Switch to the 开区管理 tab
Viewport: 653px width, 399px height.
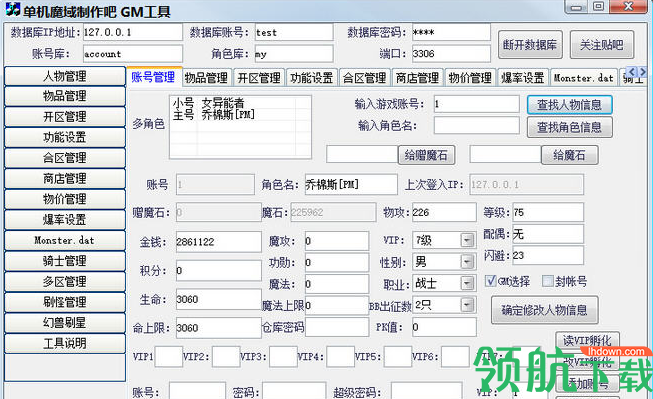click(259, 77)
